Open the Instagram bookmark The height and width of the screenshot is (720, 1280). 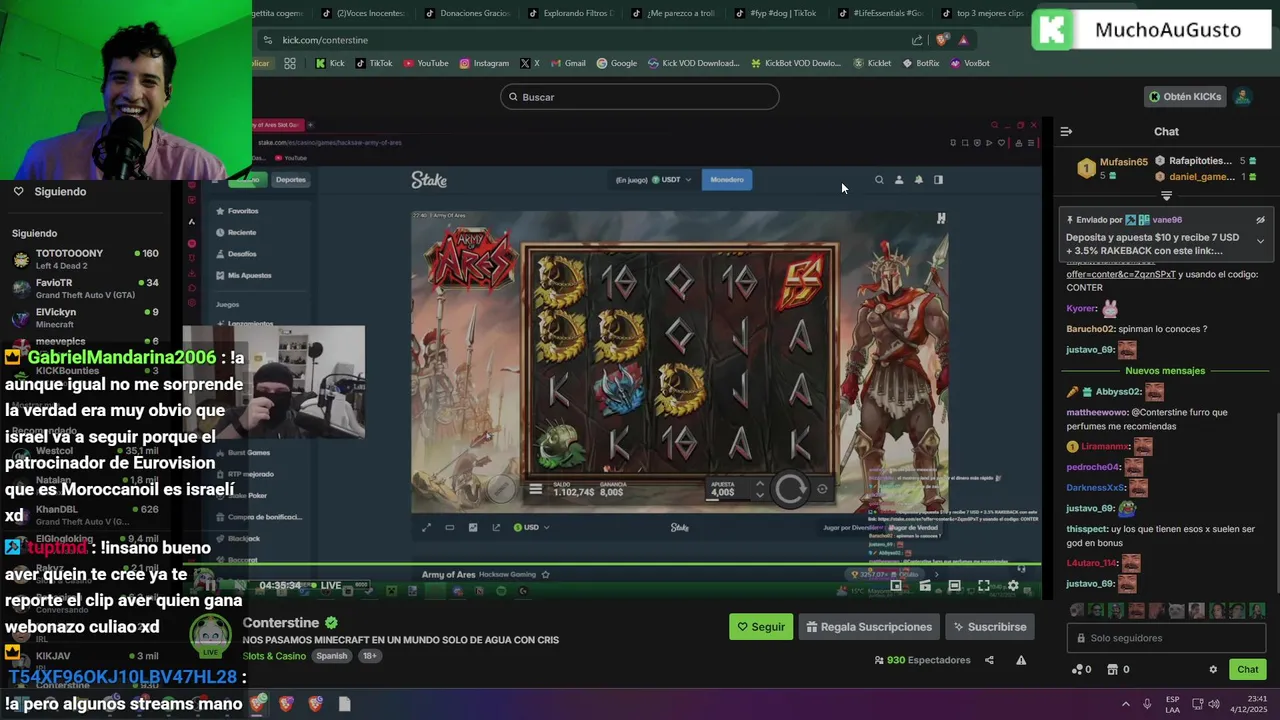pyautogui.click(x=484, y=63)
